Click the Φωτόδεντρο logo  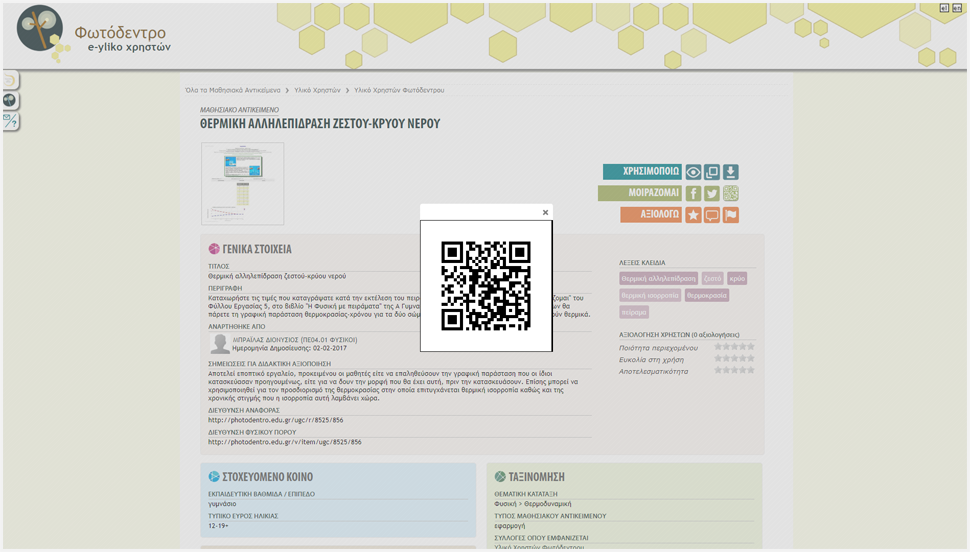point(95,34)
